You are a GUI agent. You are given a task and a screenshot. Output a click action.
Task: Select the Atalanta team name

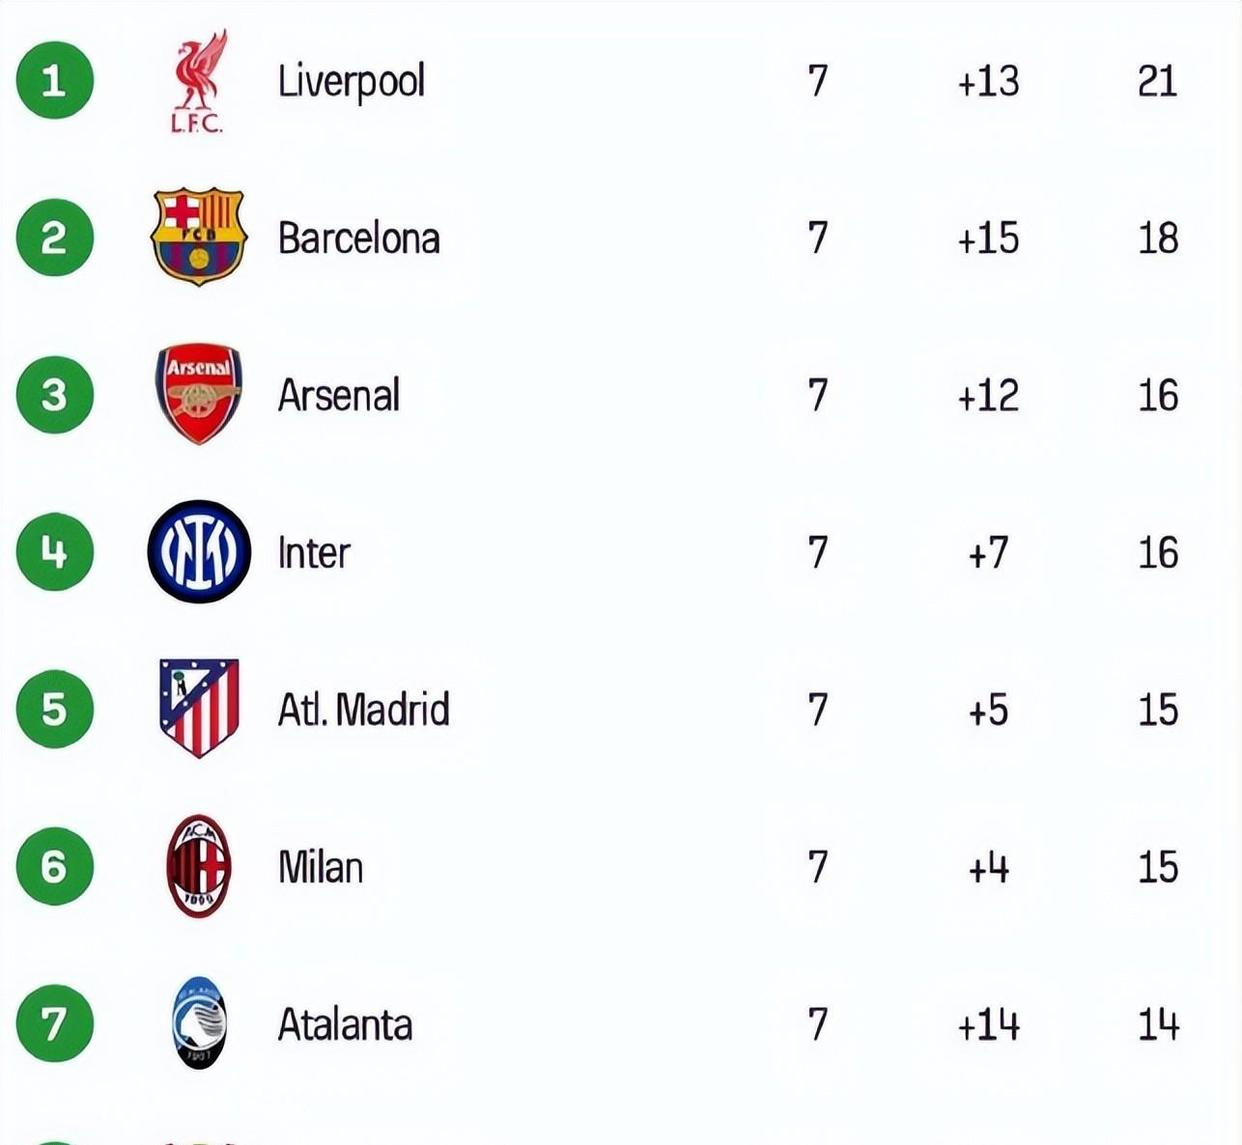(x=345, y=1024)
